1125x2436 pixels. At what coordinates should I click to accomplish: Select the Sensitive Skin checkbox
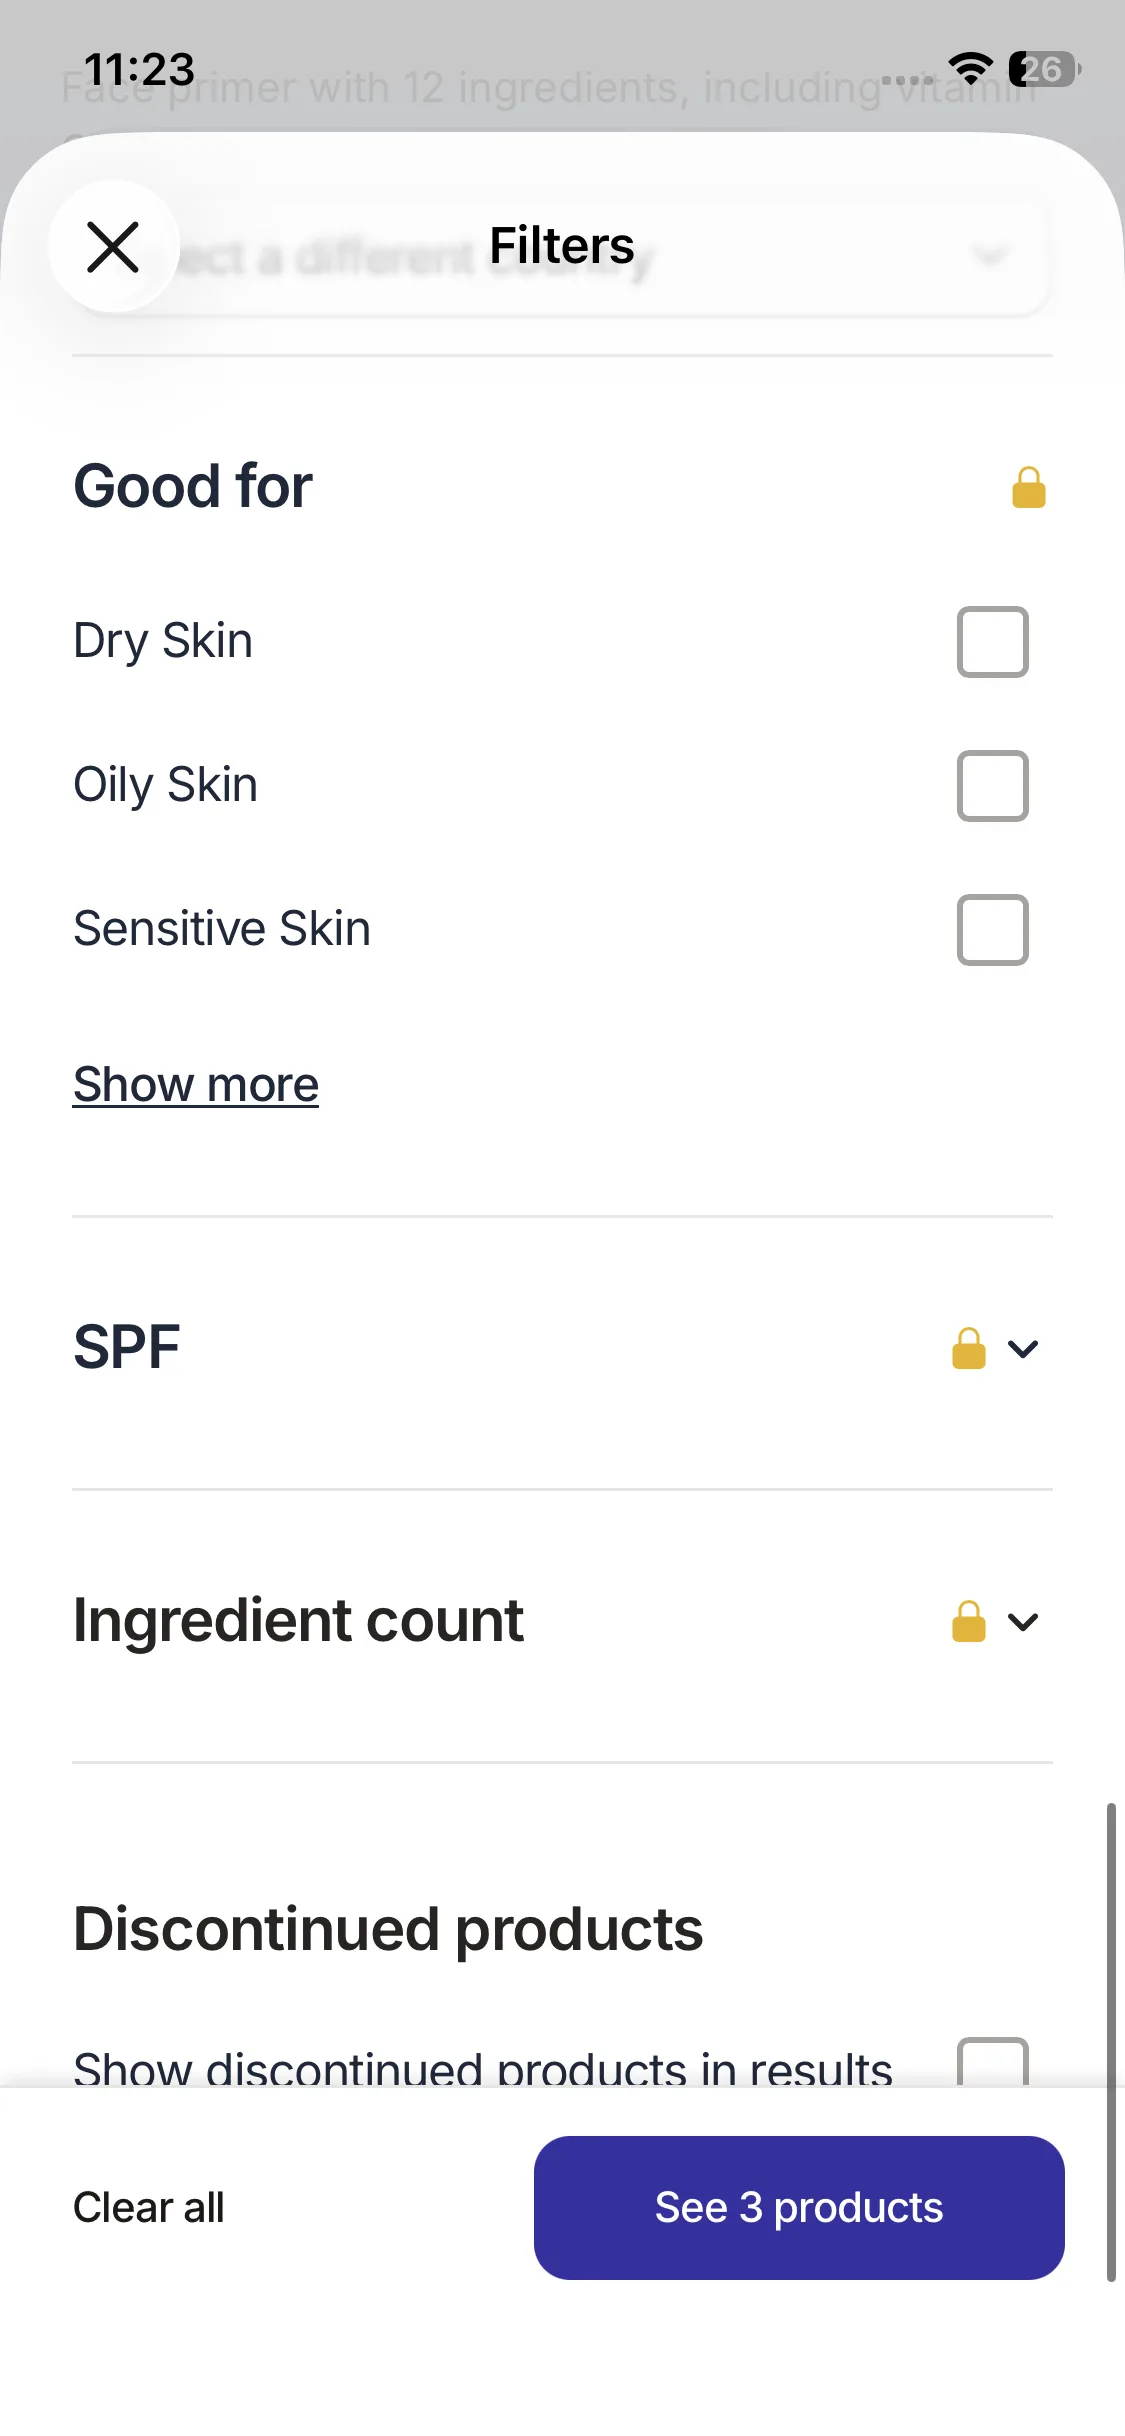coord(992,930)
